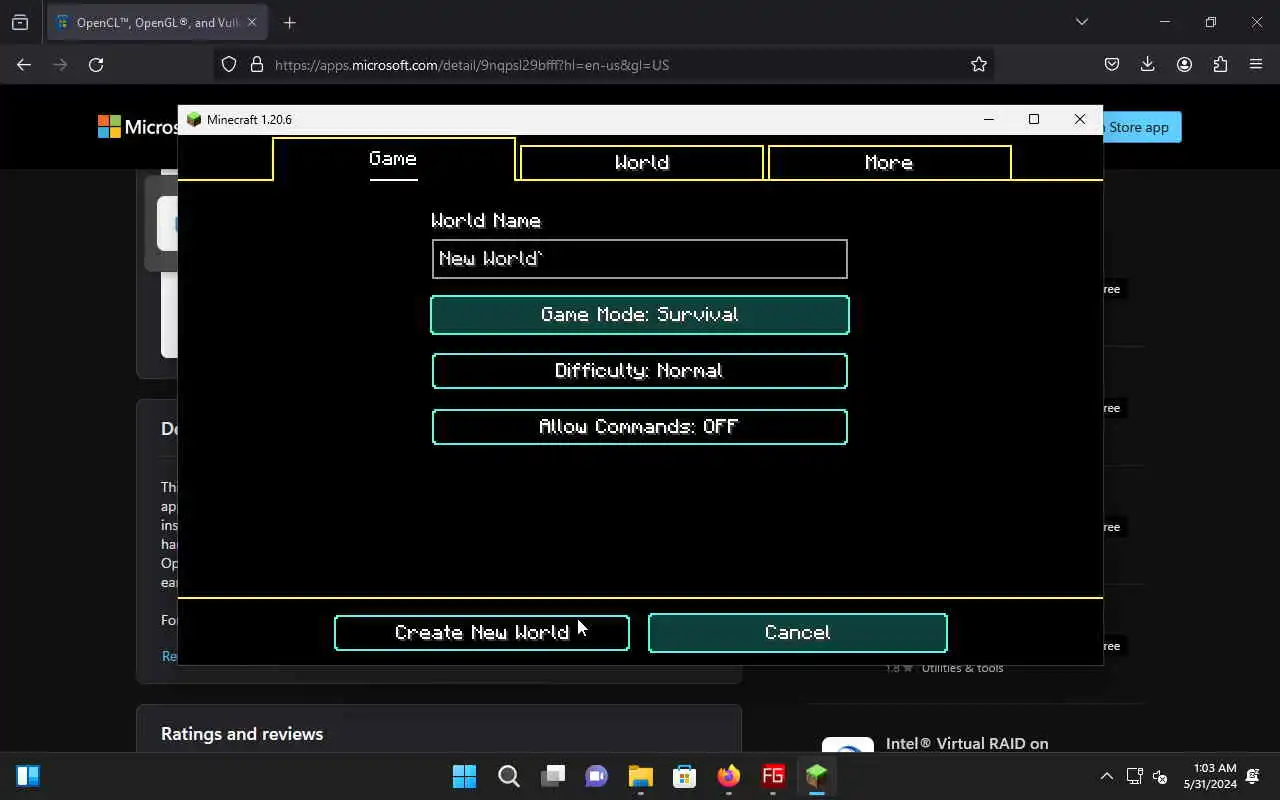Go back in the Firefox browser

[x=24, y=64]
